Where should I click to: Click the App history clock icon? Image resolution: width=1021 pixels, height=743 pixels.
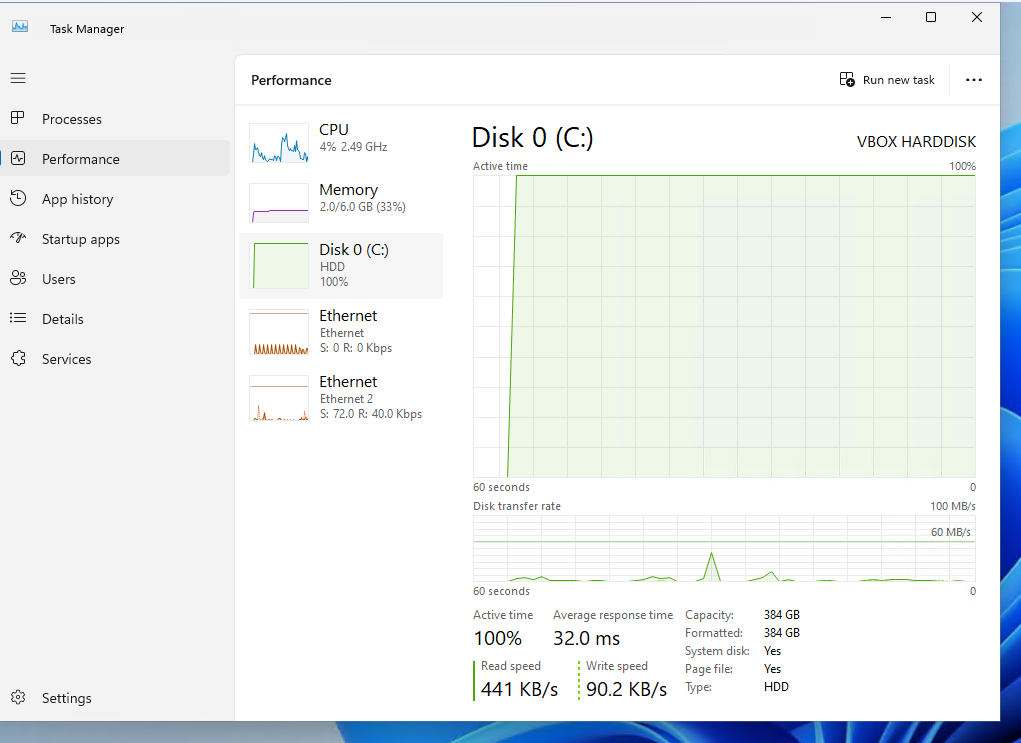click(x=18, y=199)
